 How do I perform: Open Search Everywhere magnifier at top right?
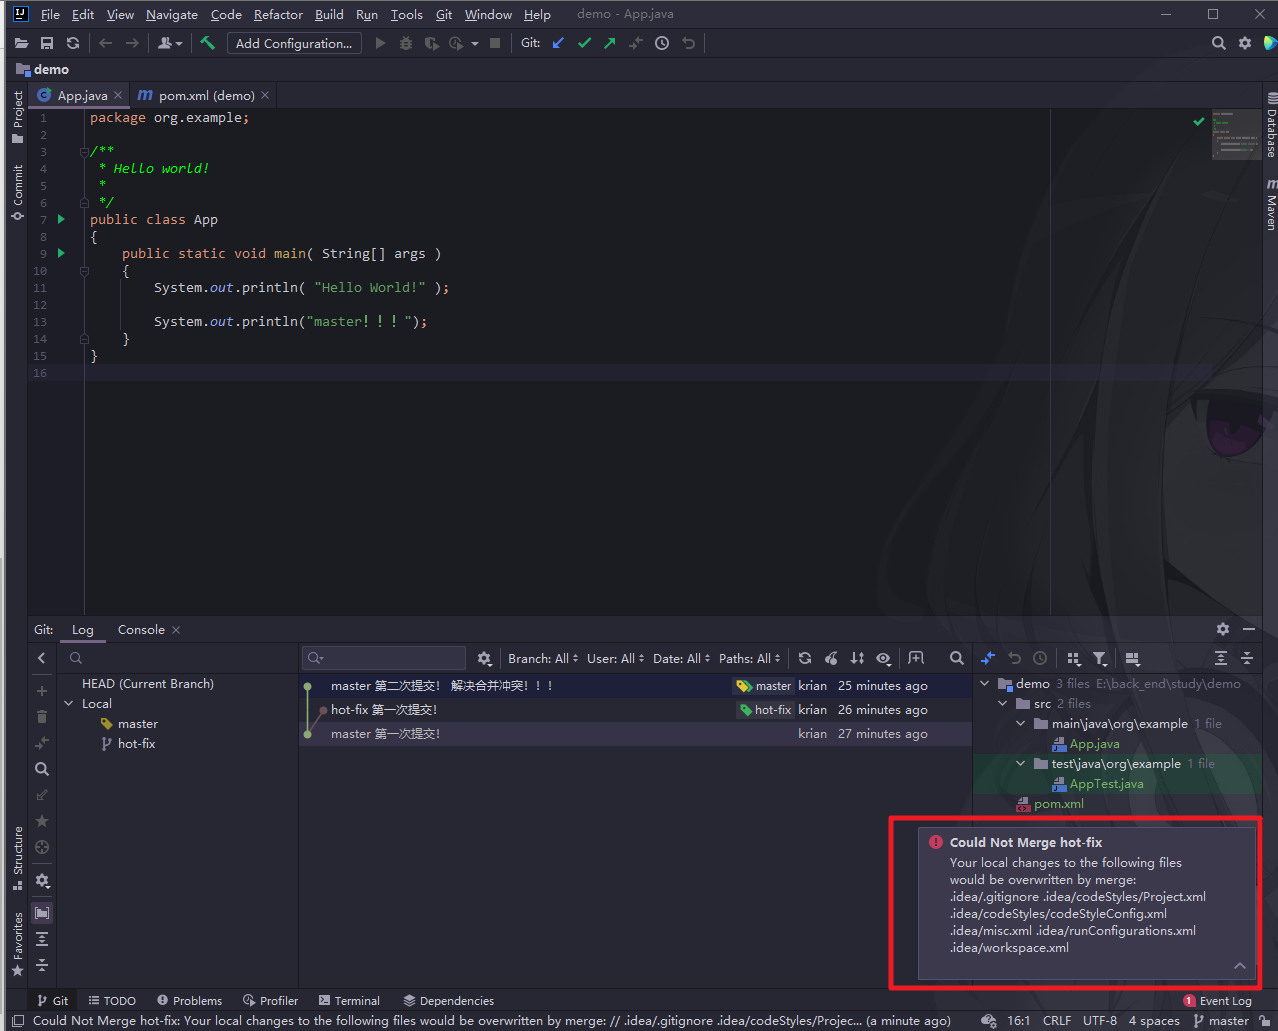(1218, 43)
